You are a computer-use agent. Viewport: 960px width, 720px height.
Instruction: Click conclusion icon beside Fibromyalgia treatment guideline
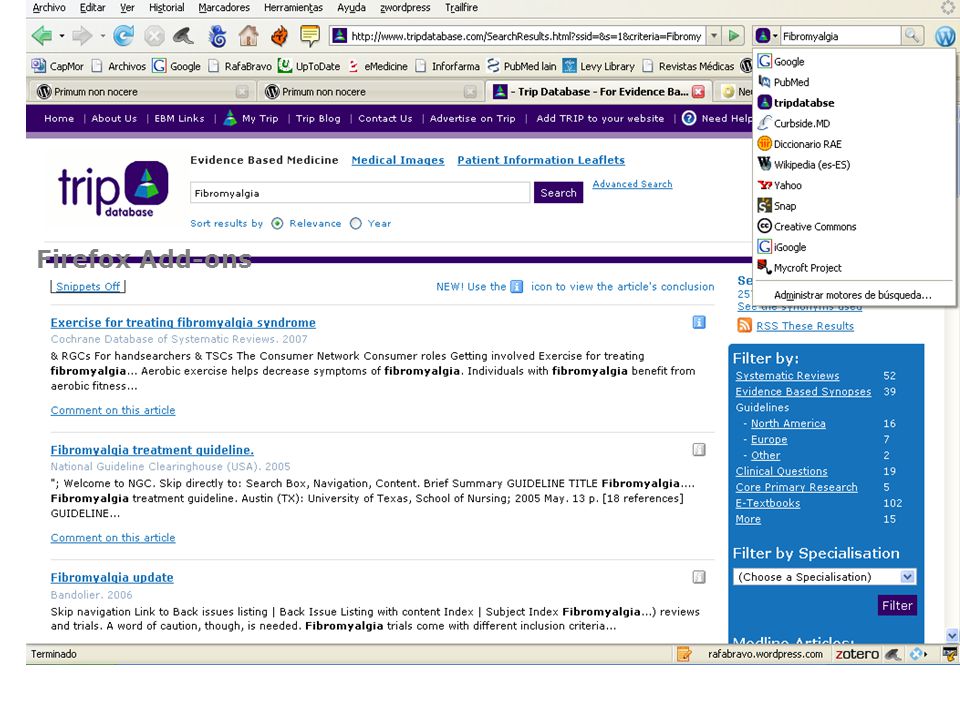[x=699, y=449]
